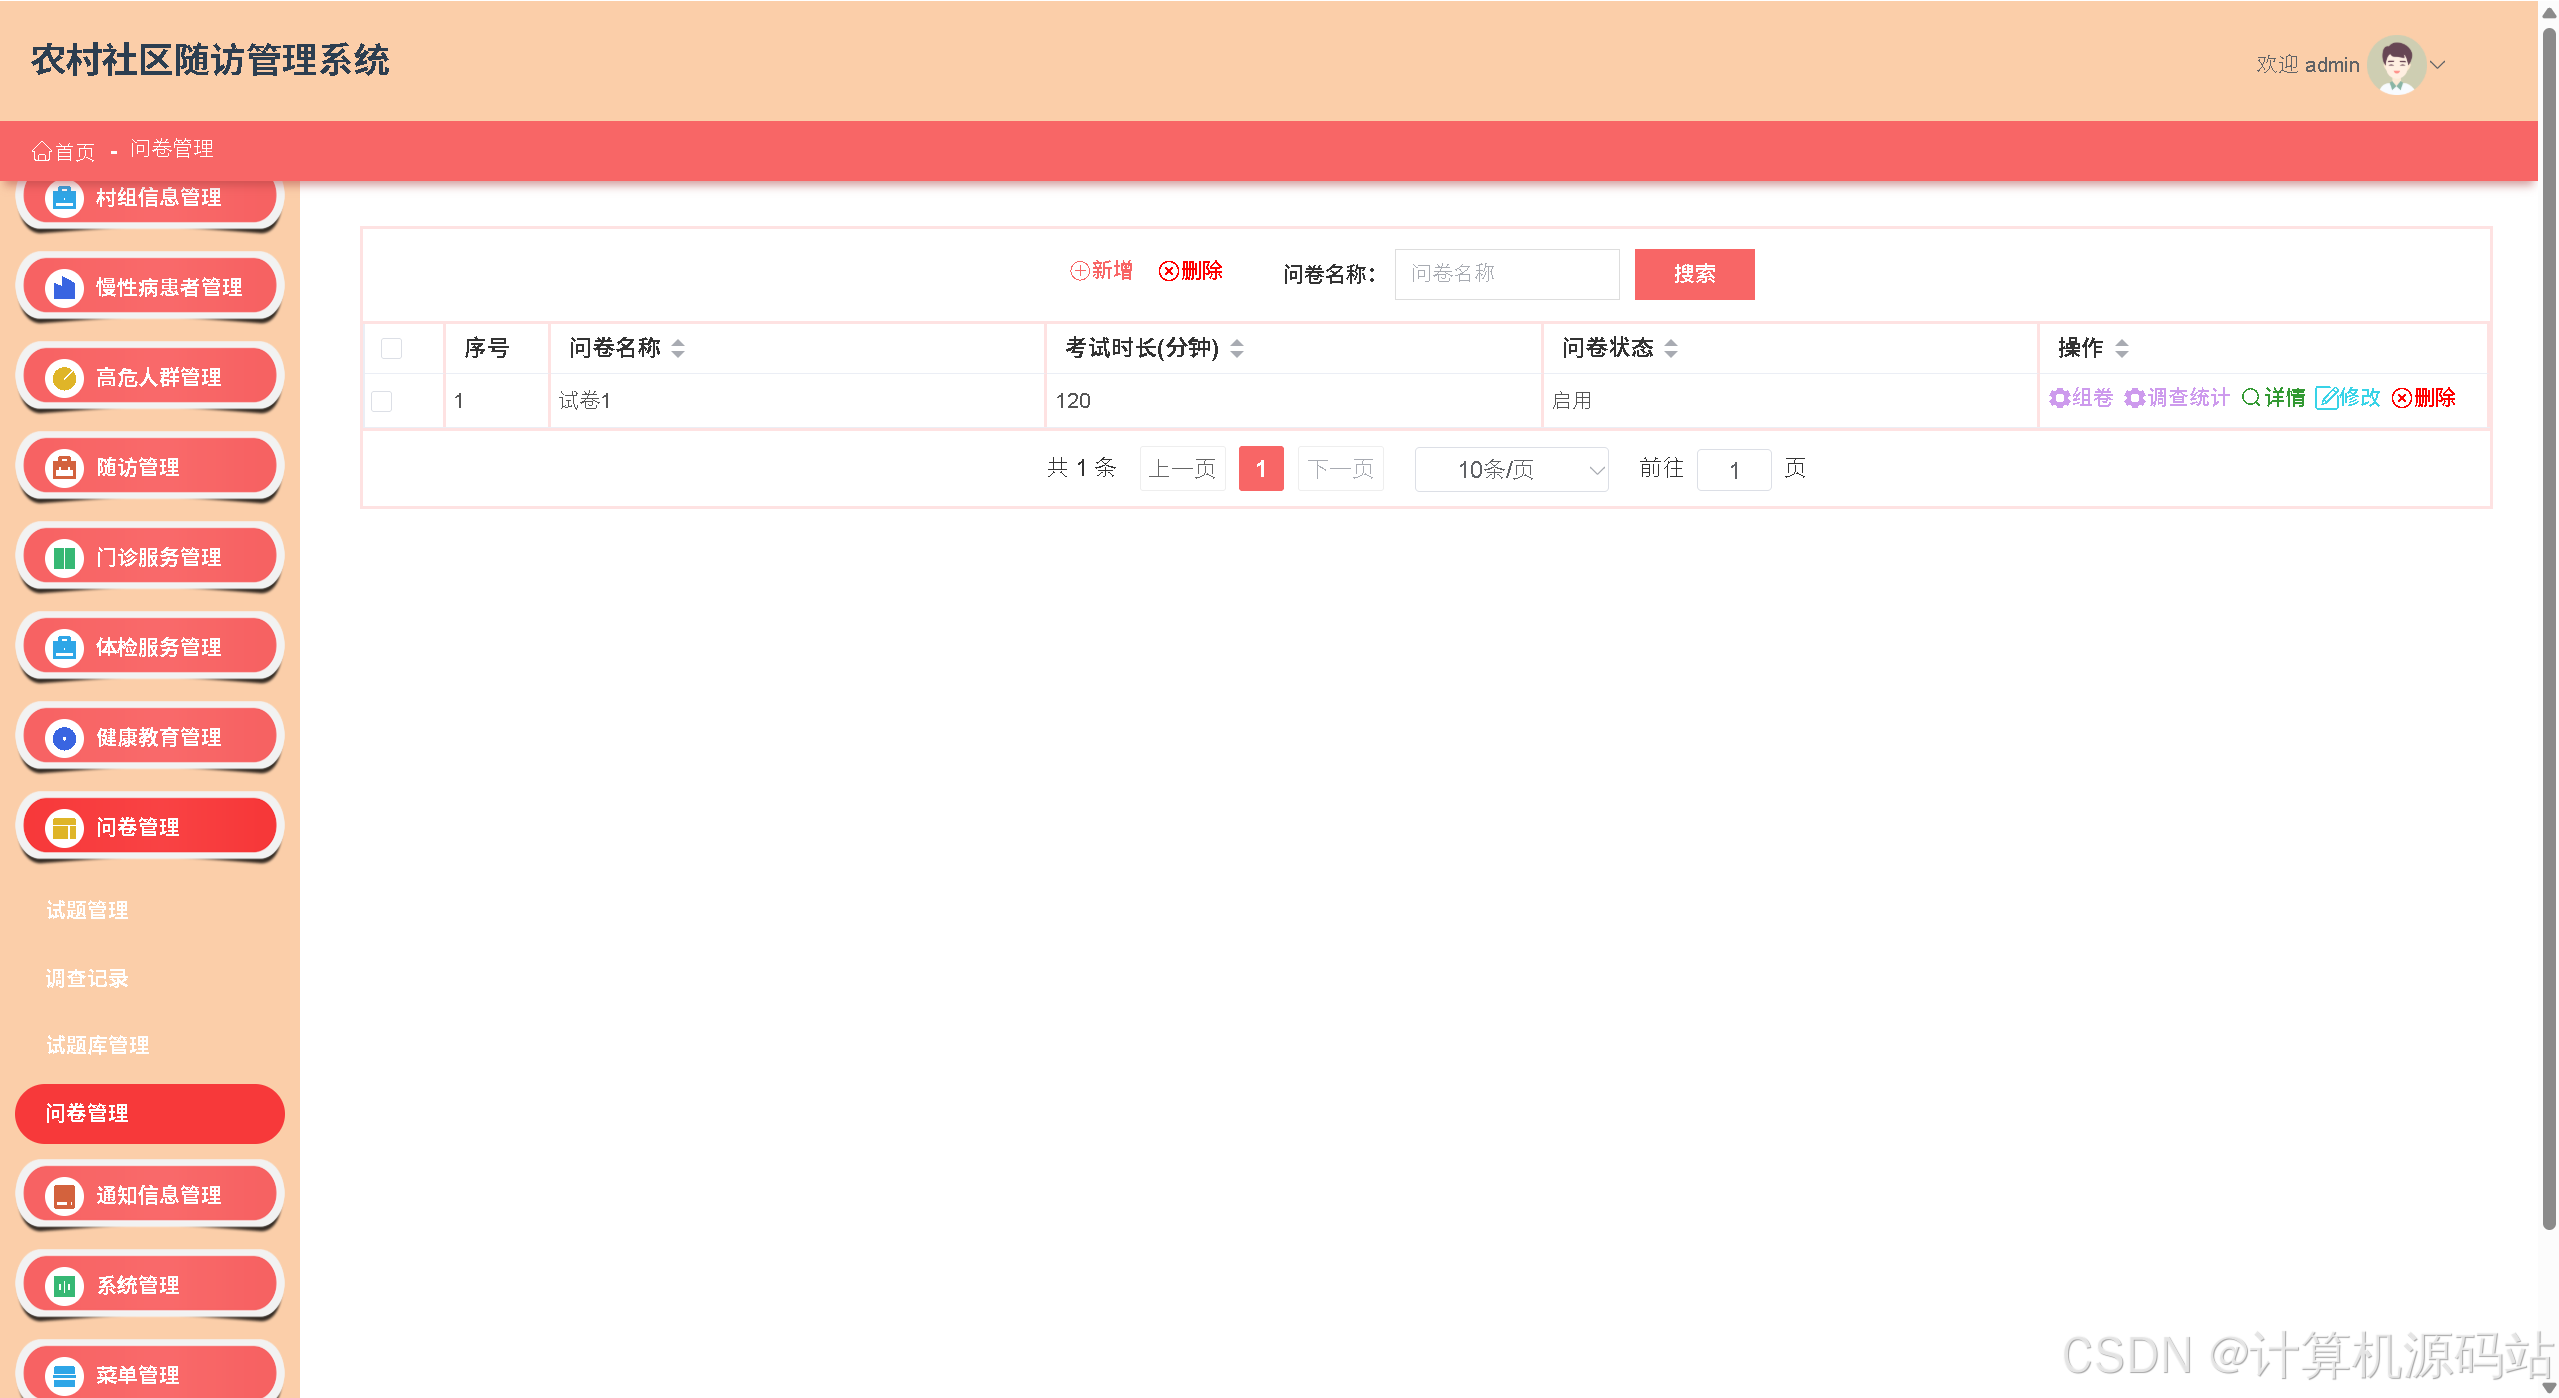Open 门诊服务管理 menu
Screen dimensions: 2559x1398
tap(150, 557)
